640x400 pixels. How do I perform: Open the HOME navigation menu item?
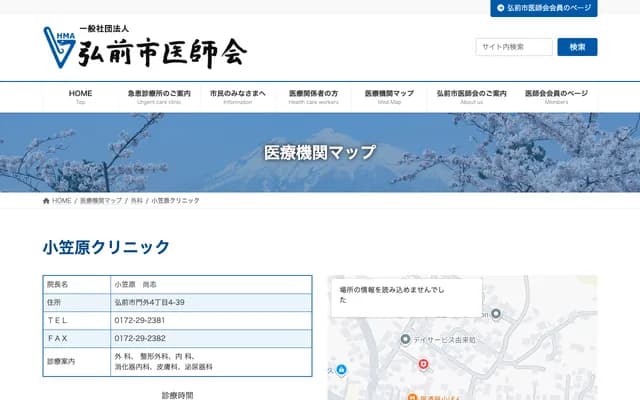(x=81, y=97)
